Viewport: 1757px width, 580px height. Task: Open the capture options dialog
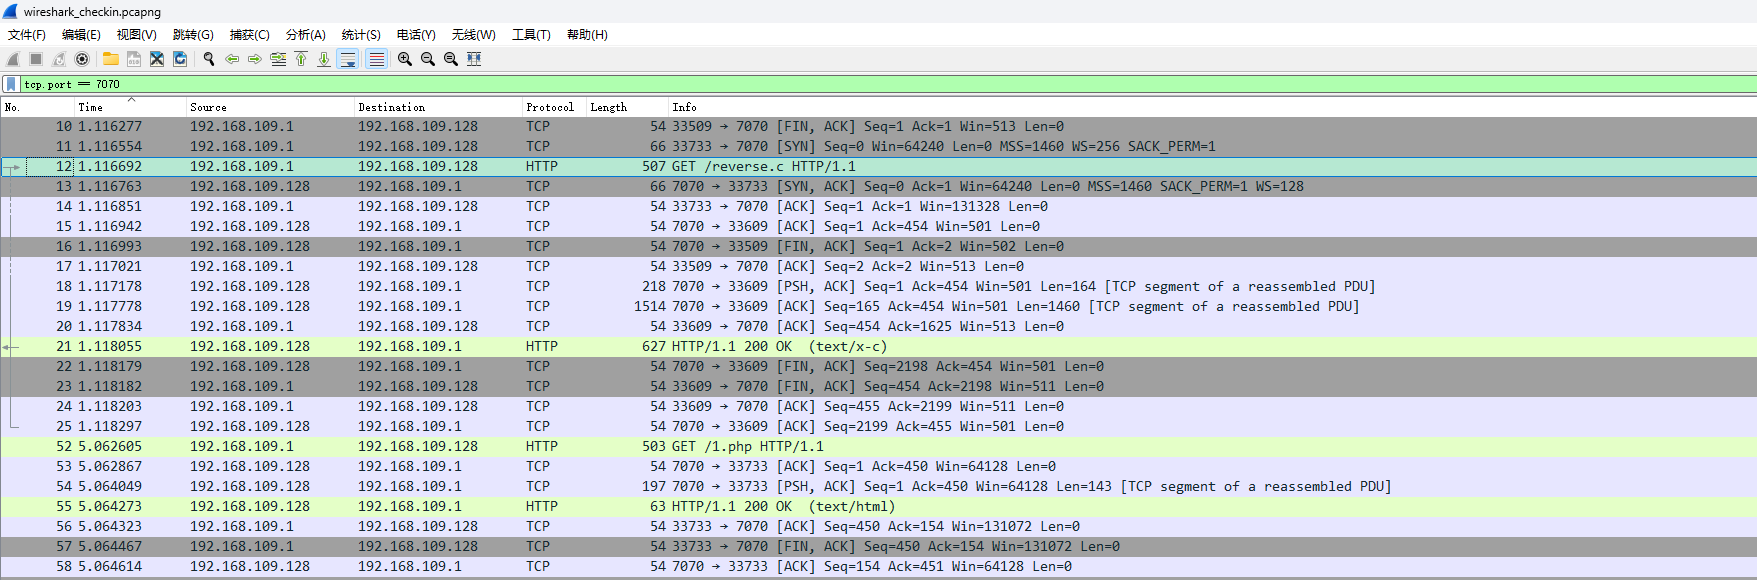pyautogui.click(x=82, y=59)
